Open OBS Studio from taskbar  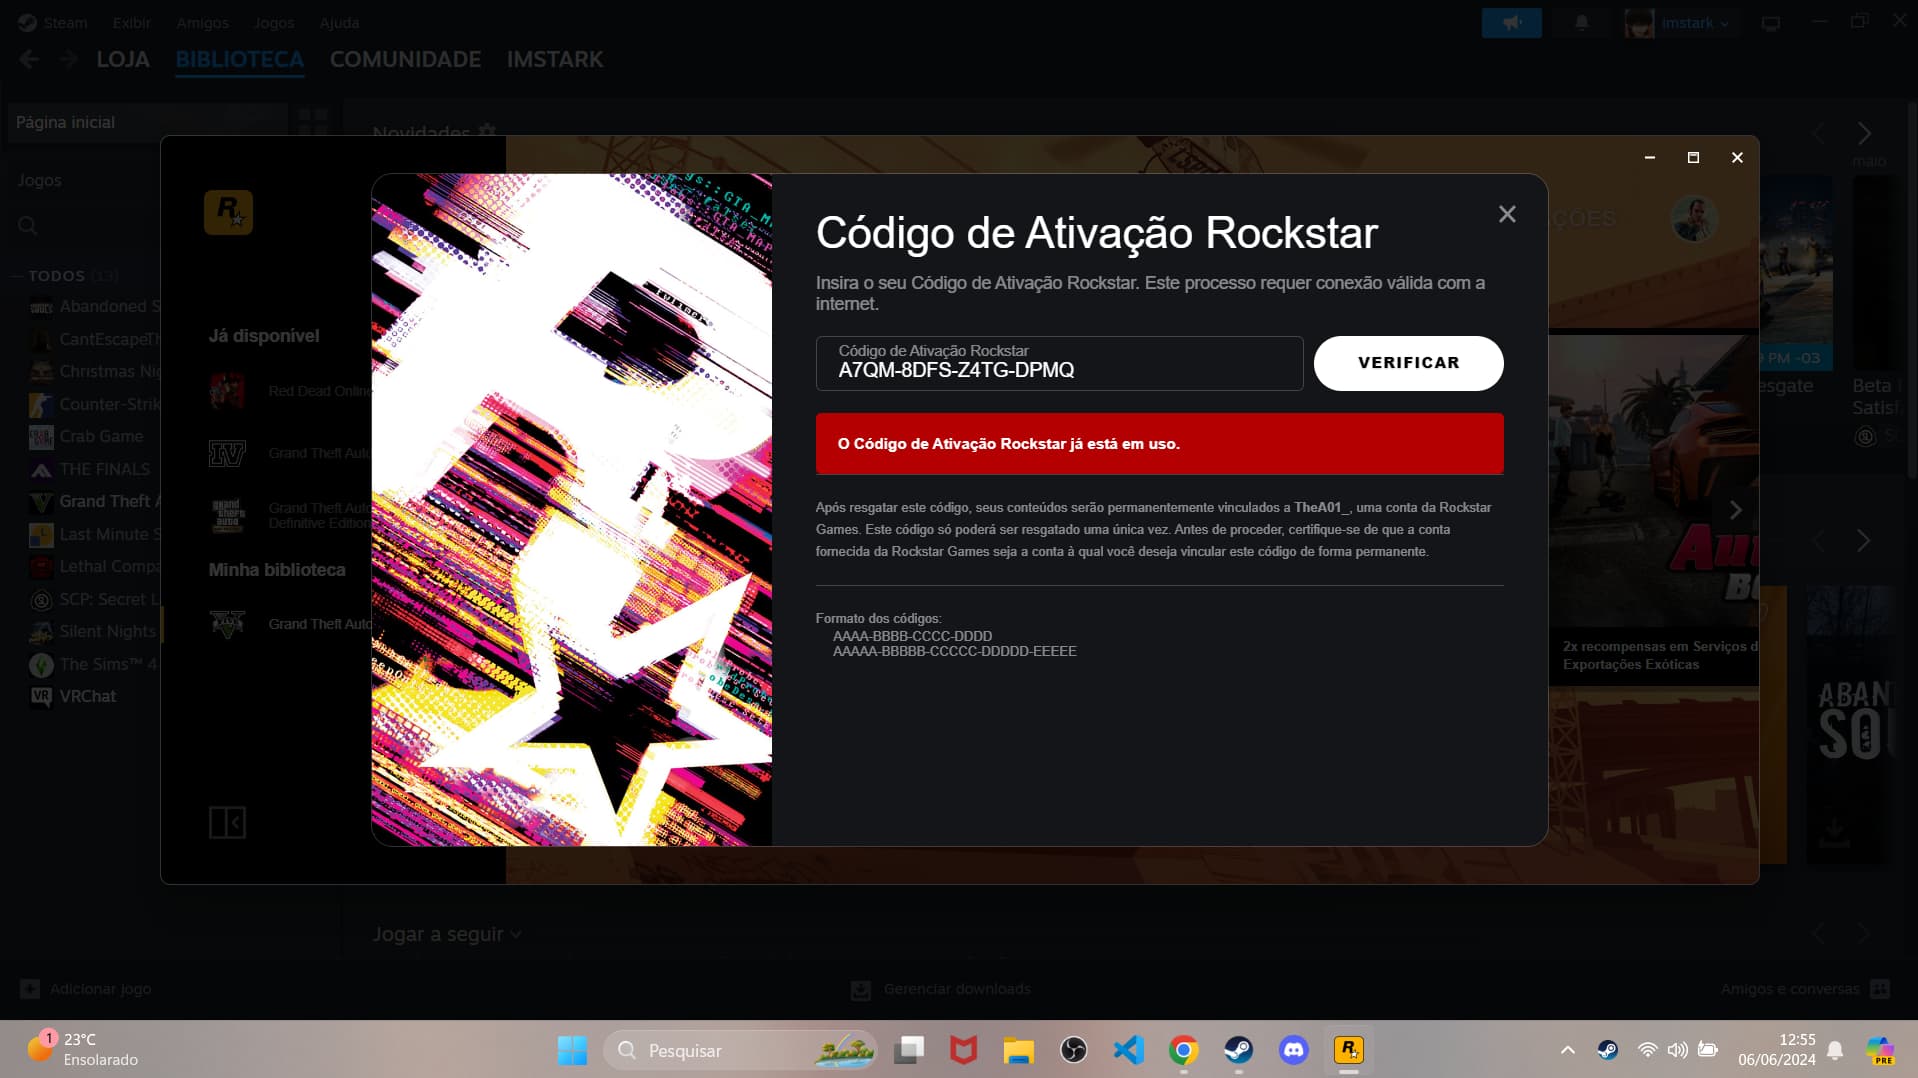point(1073,1050)
